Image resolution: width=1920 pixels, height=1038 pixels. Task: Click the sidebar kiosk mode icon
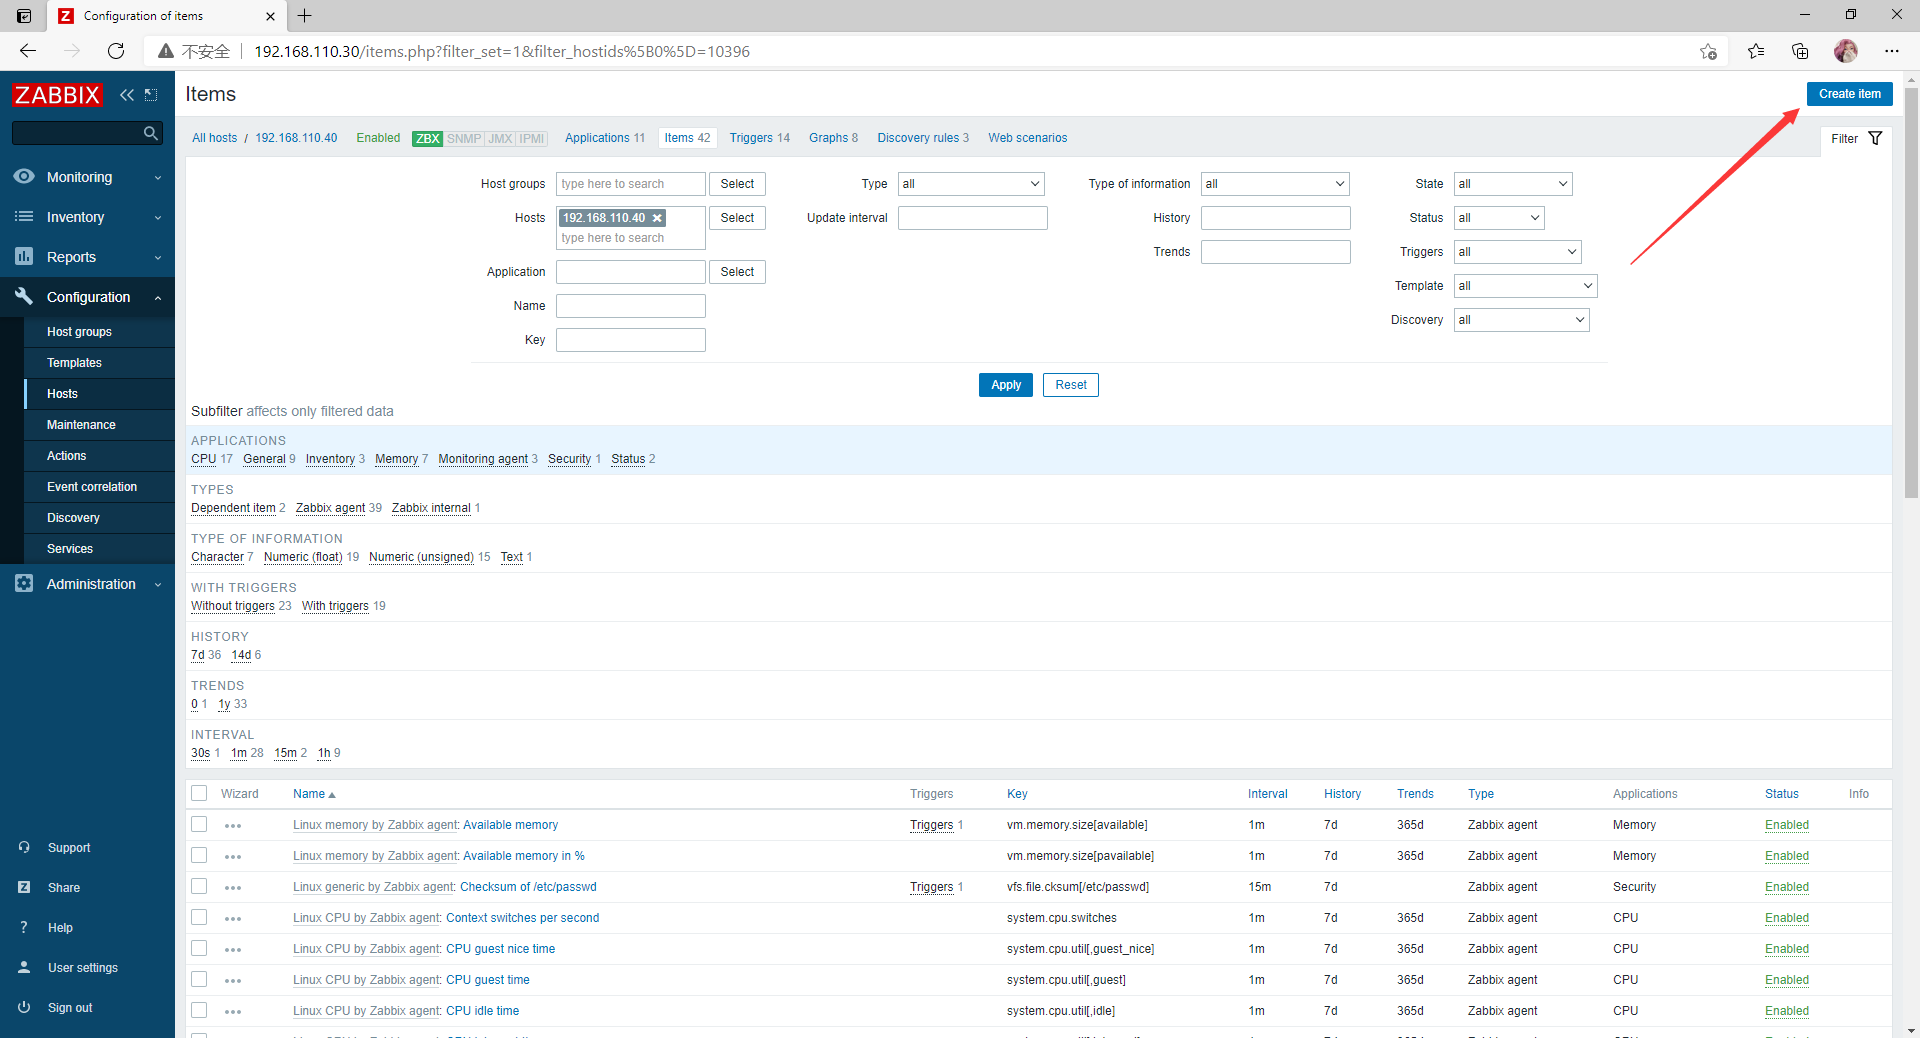[151, 95]
